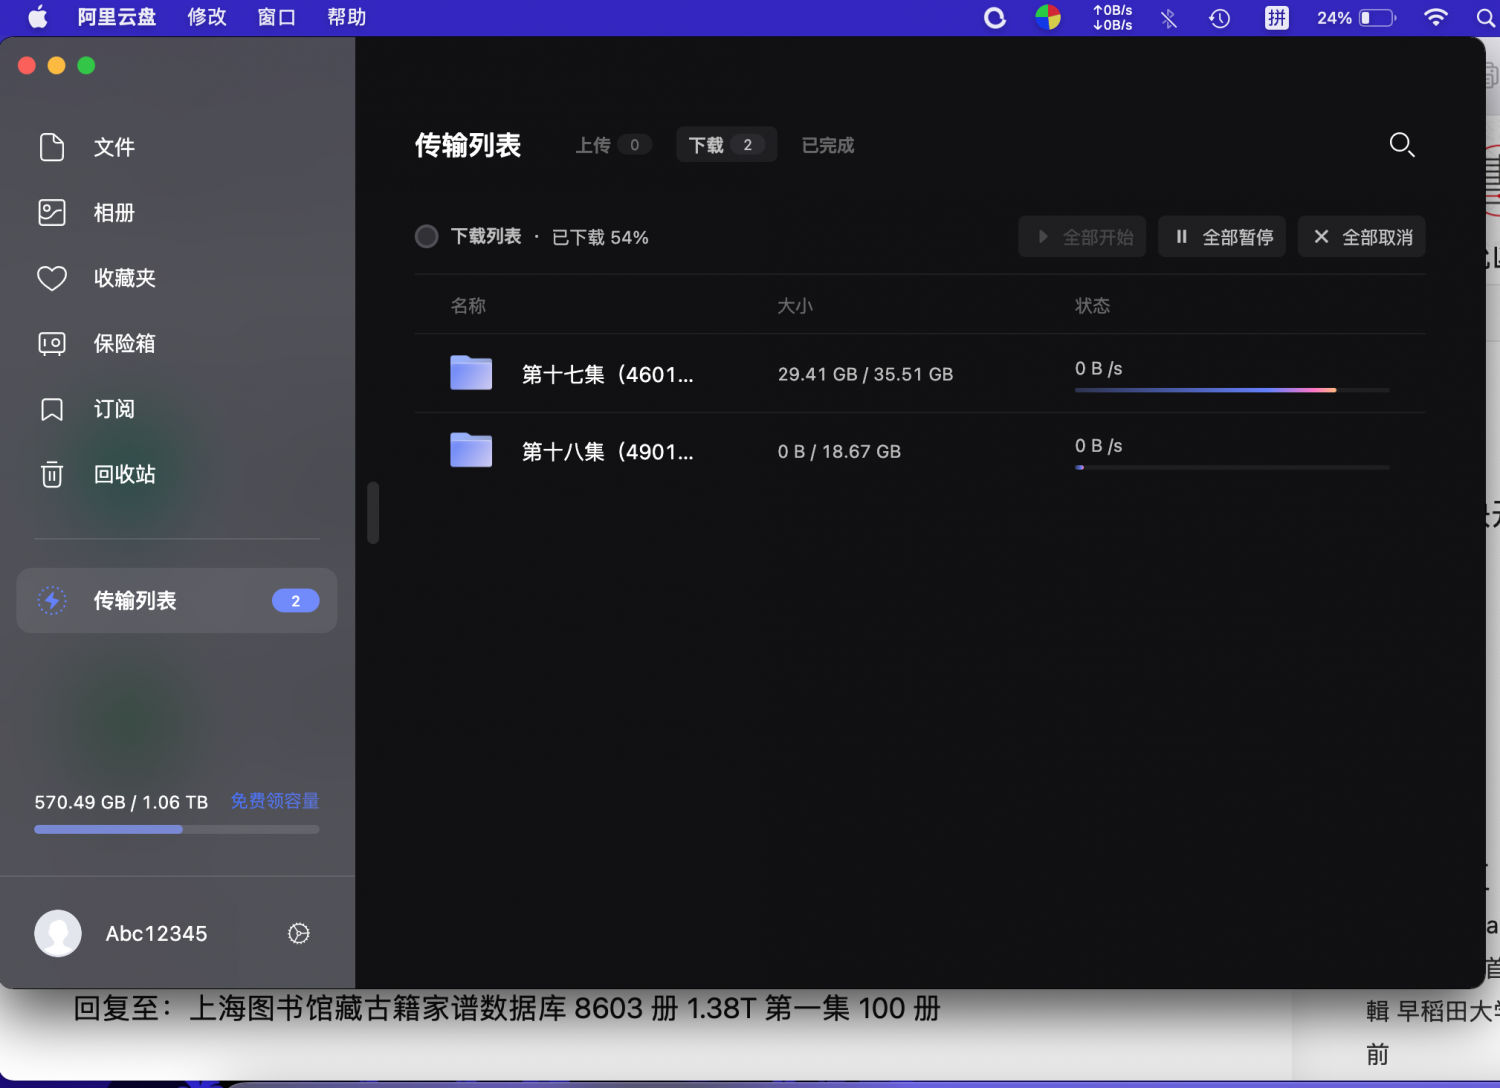Image resolution: width=1500 pixels, height=1088 pixels.
Task: Open the 修改 menu in menu bar
Action: [x=206, y=17]
